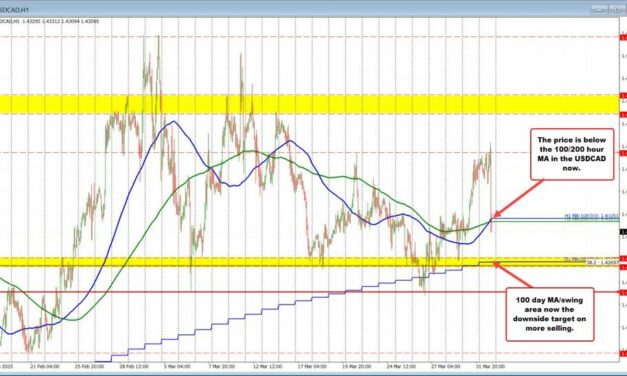Click the 28 Feb 12:00 time label
The height and width of the screenshot is (376, 627).
click(134, 366)
